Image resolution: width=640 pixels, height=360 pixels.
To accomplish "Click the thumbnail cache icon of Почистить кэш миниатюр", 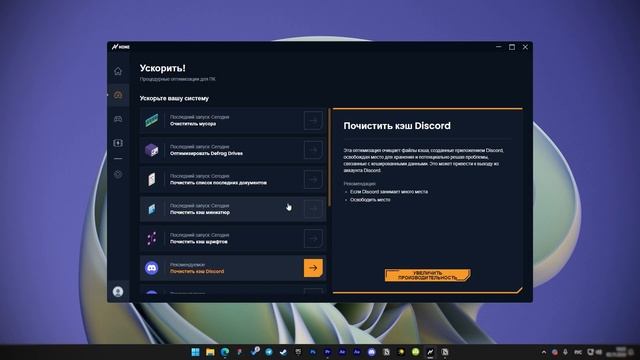I will click(152, 209).
